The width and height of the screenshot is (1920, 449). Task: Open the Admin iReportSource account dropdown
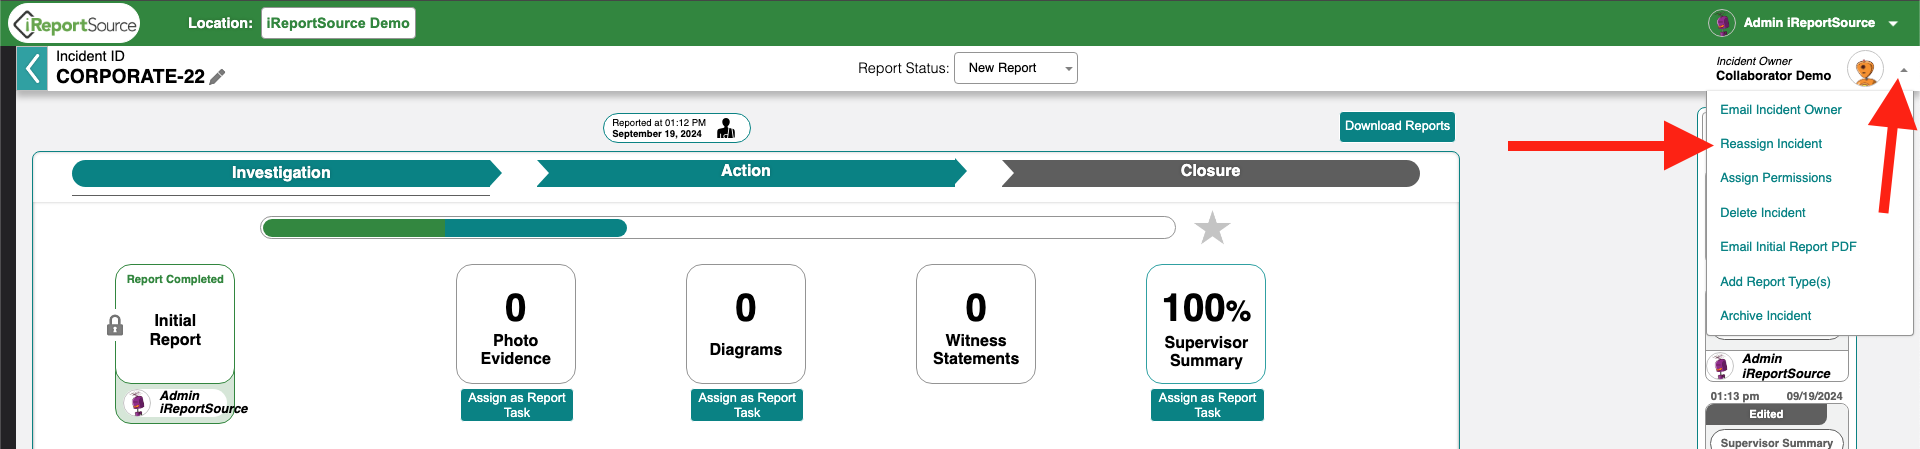pos(1893,23)
